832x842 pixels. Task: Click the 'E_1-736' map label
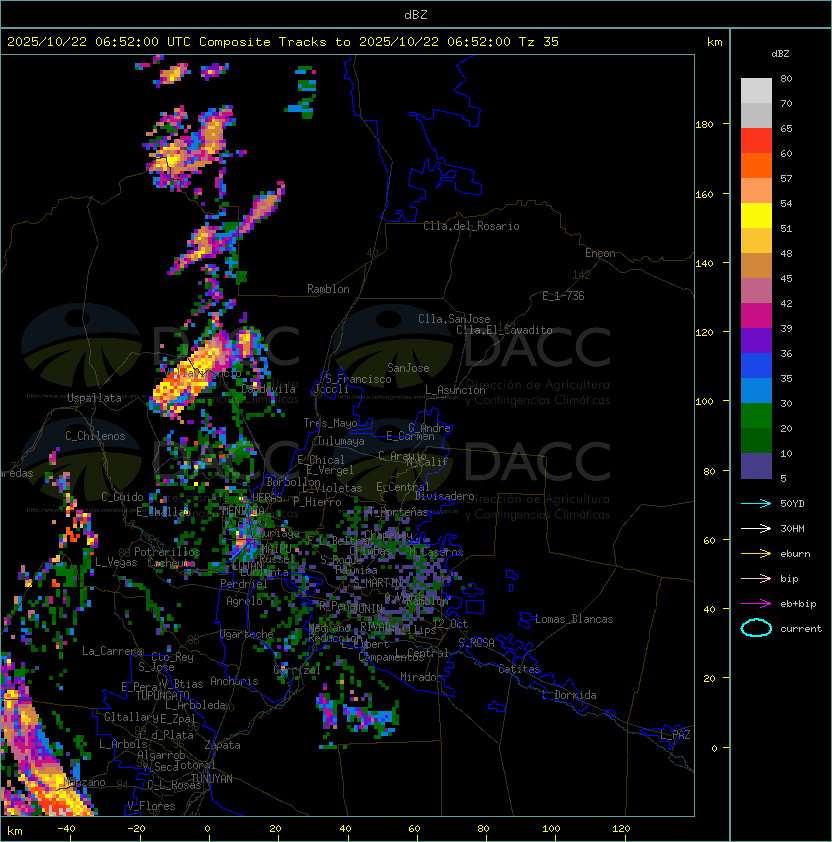click(x=563, y=296)
